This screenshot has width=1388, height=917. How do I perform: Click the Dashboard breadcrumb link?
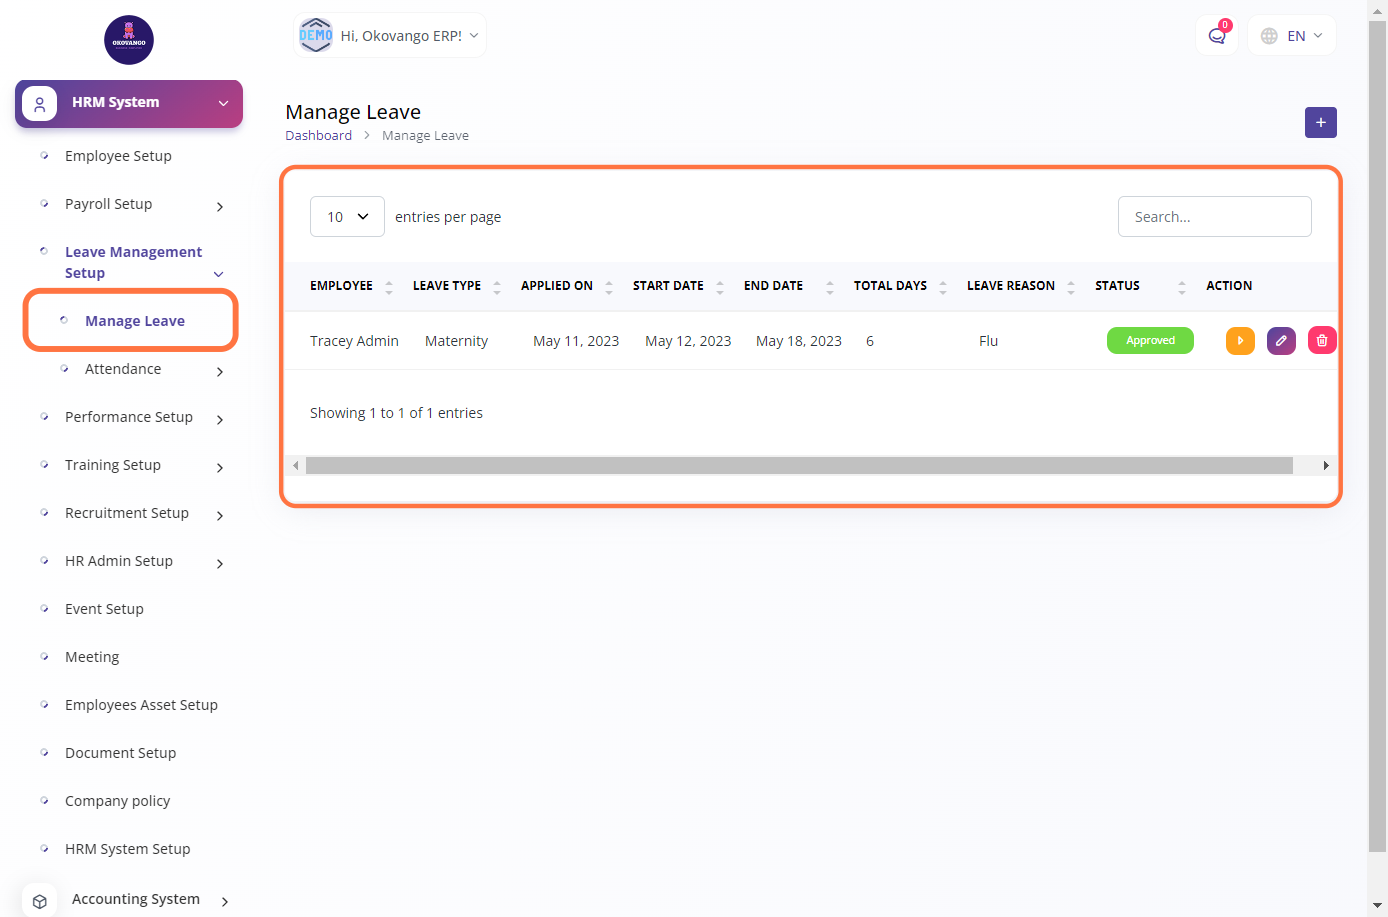tap(318, 136)
